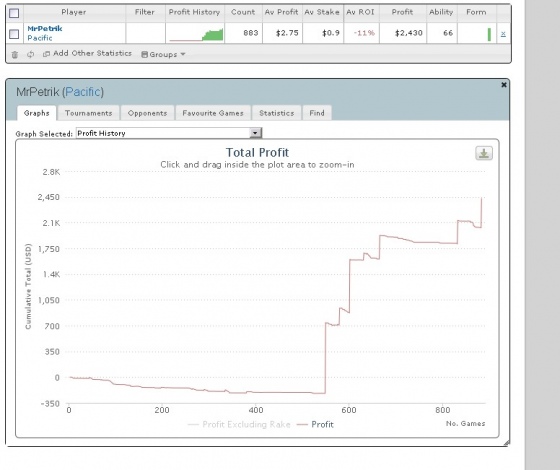Sort by Av ROI column header
This screenshot has width=560, height=470.
(x=360, y=12)
